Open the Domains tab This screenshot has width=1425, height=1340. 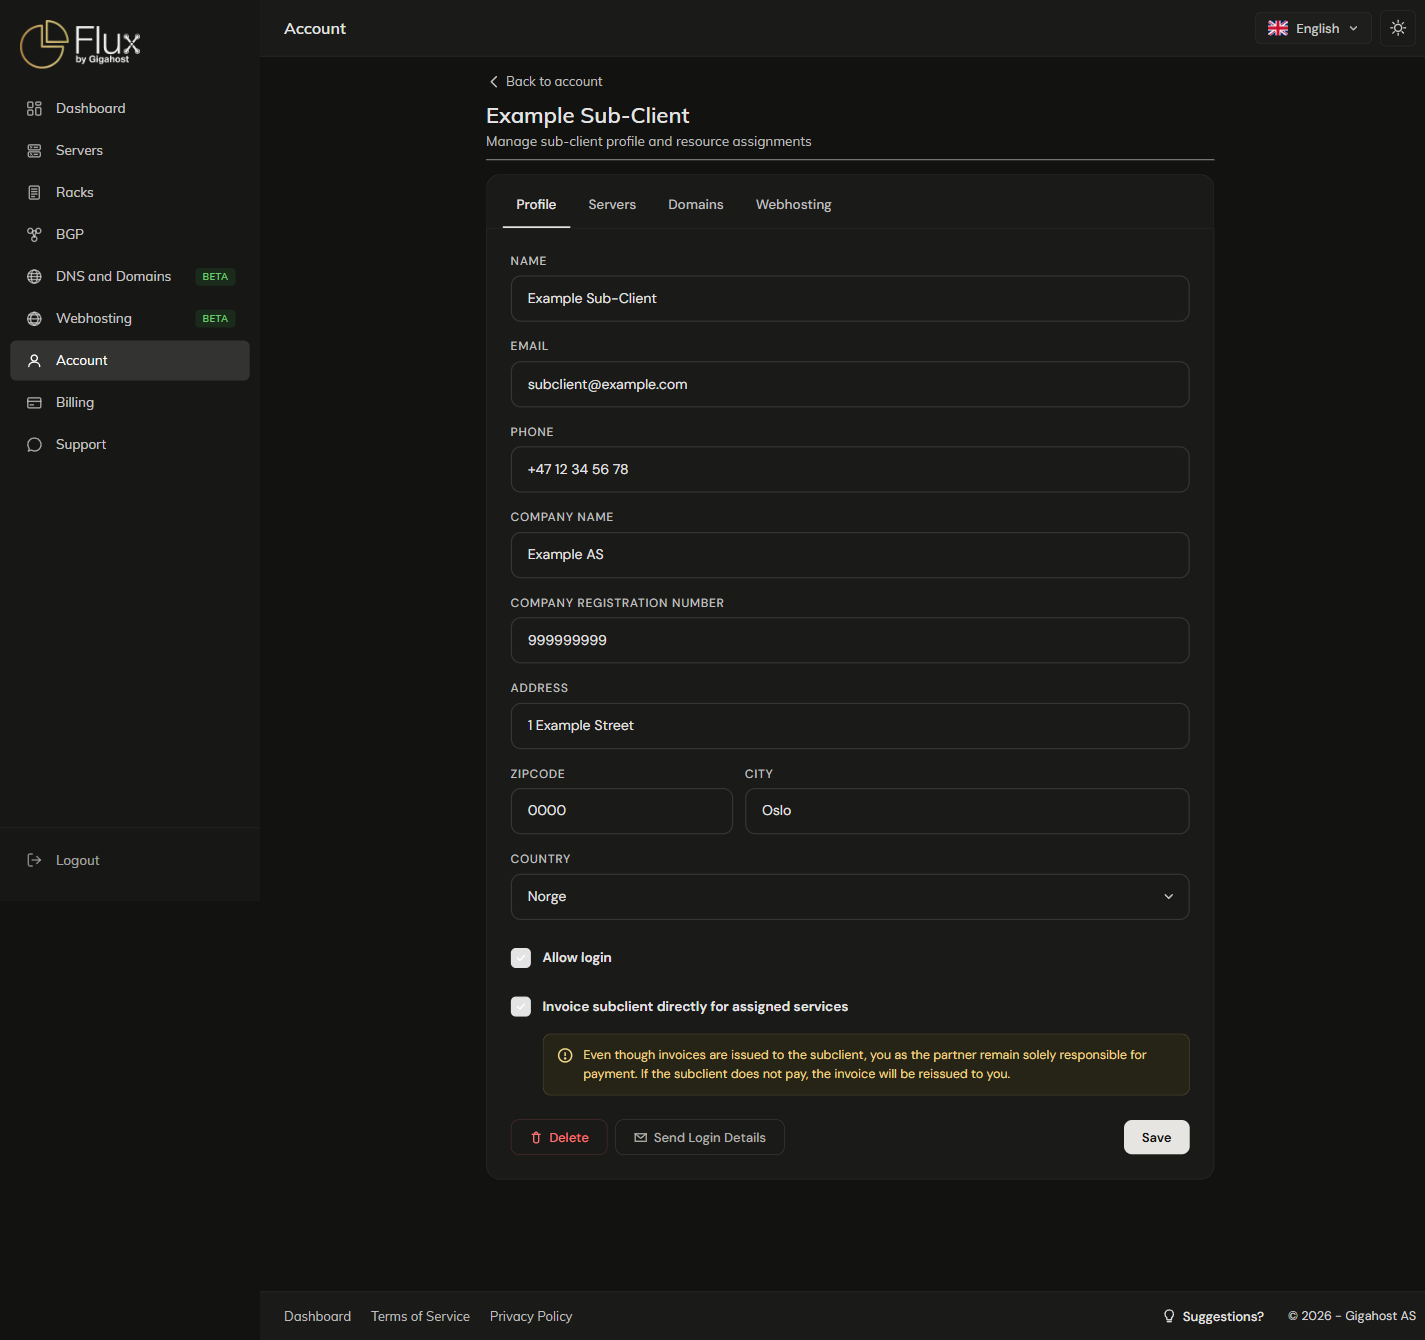pos(696,204)
